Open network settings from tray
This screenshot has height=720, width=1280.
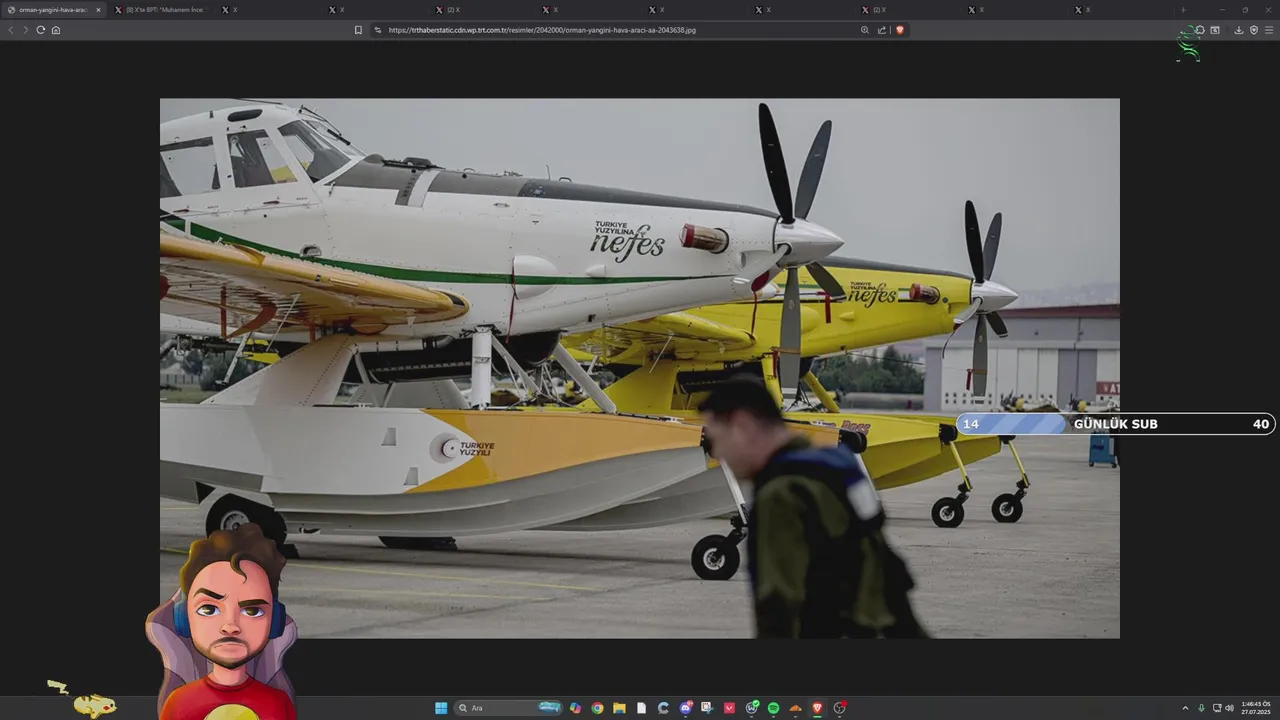coord(1216,708)
